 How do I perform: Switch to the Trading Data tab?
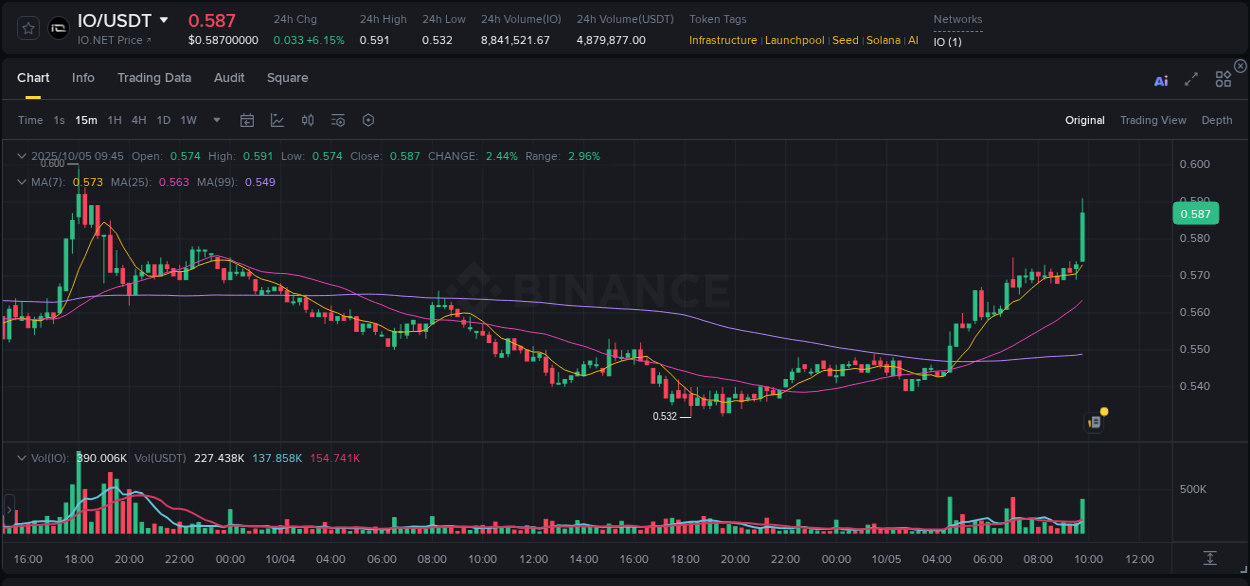154,77
